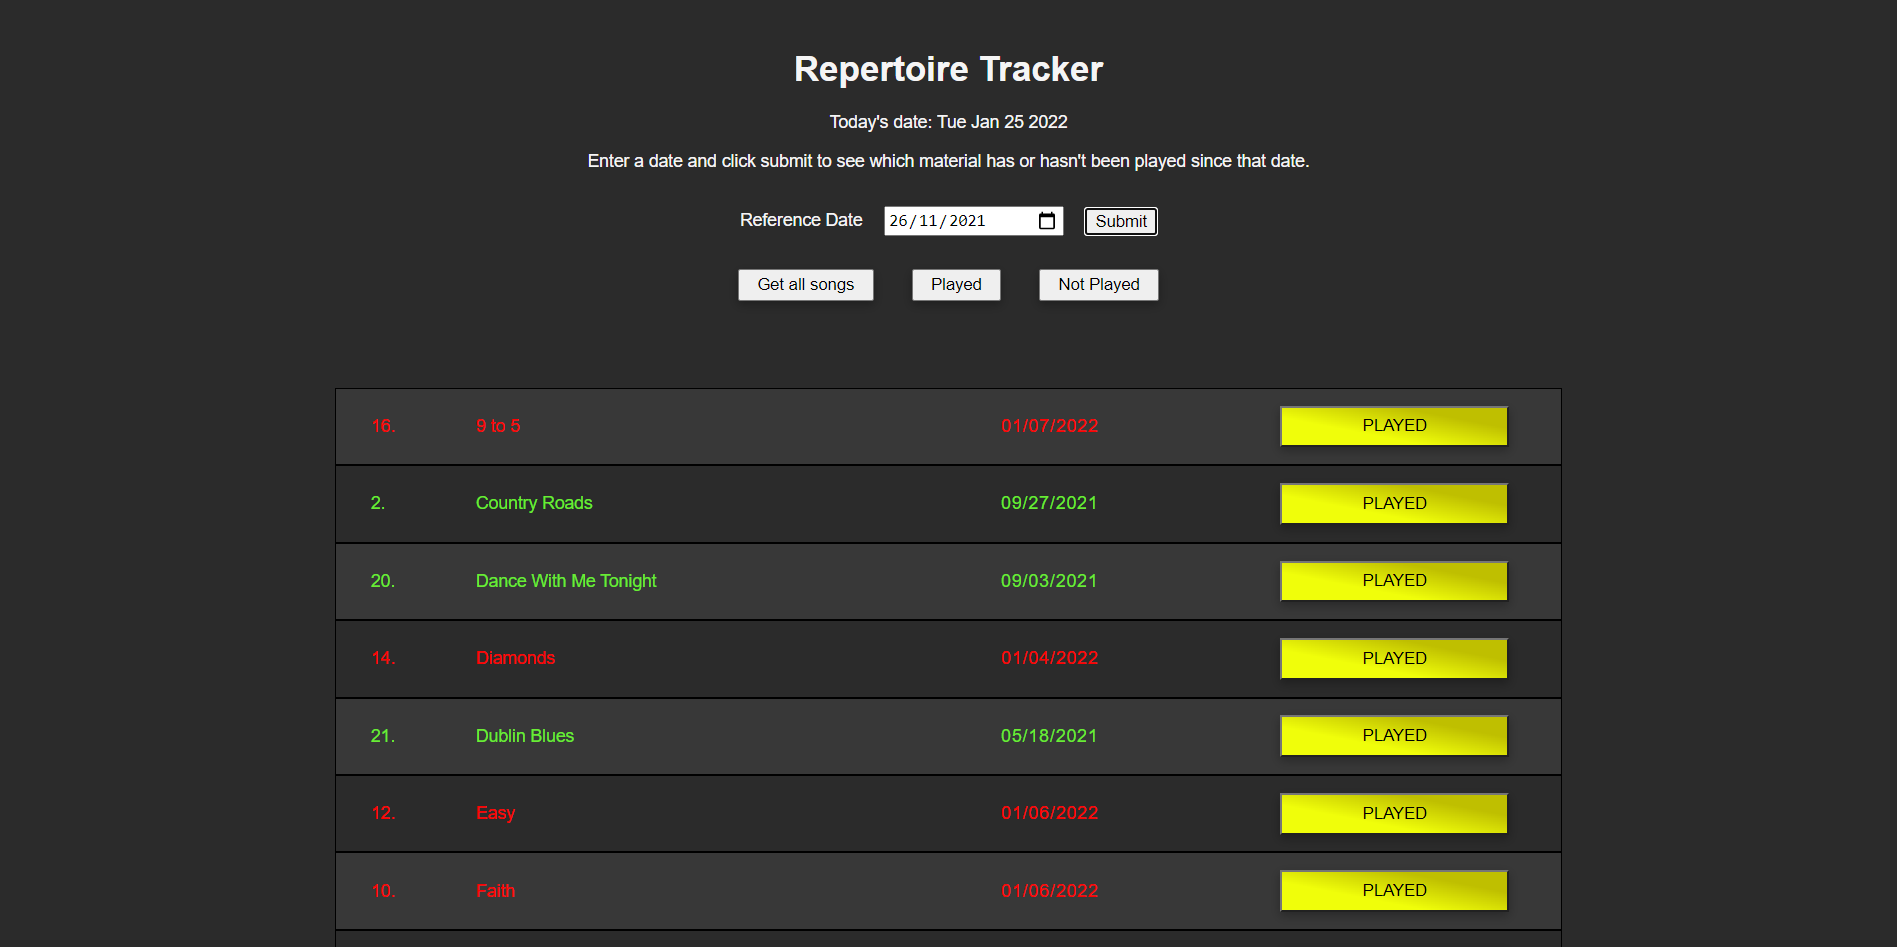This screenshot has height=947, width=1897.
Task: Click the date 09/27/2021 for Country Roads
Action: point(1049,503)
